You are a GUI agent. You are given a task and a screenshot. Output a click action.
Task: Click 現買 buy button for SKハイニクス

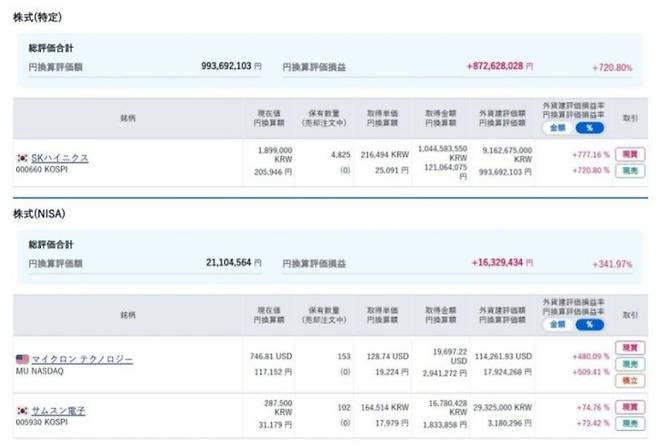click(630, 154)
